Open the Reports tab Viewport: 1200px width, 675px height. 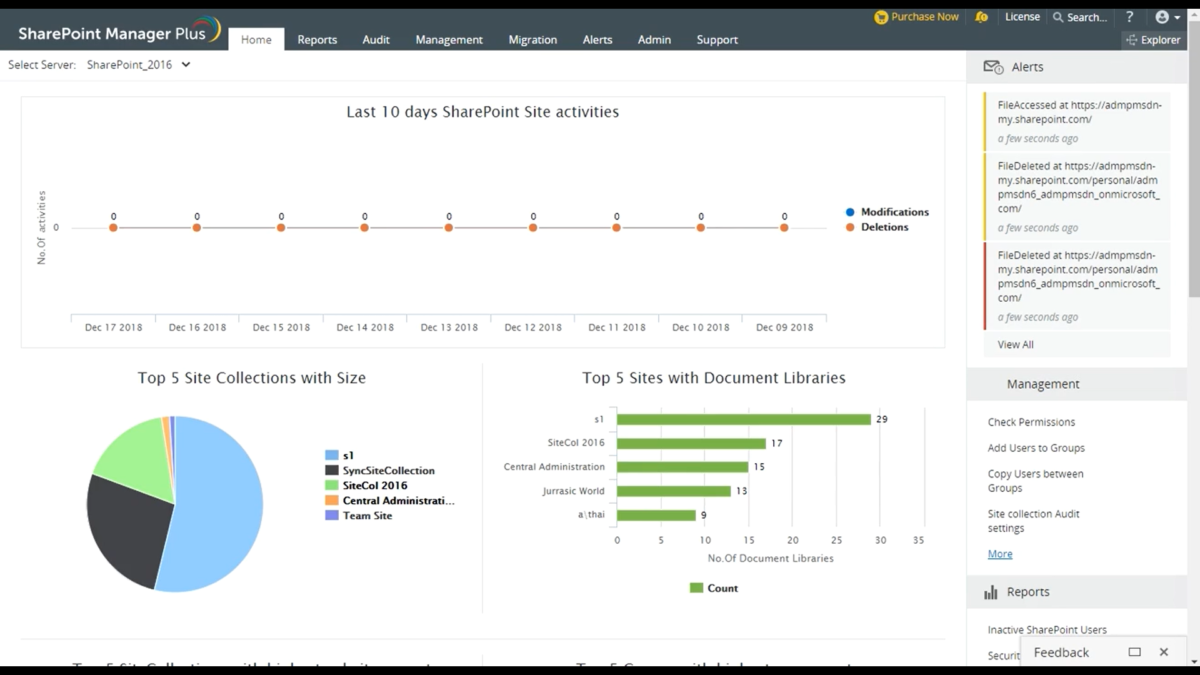click(317, 39)
